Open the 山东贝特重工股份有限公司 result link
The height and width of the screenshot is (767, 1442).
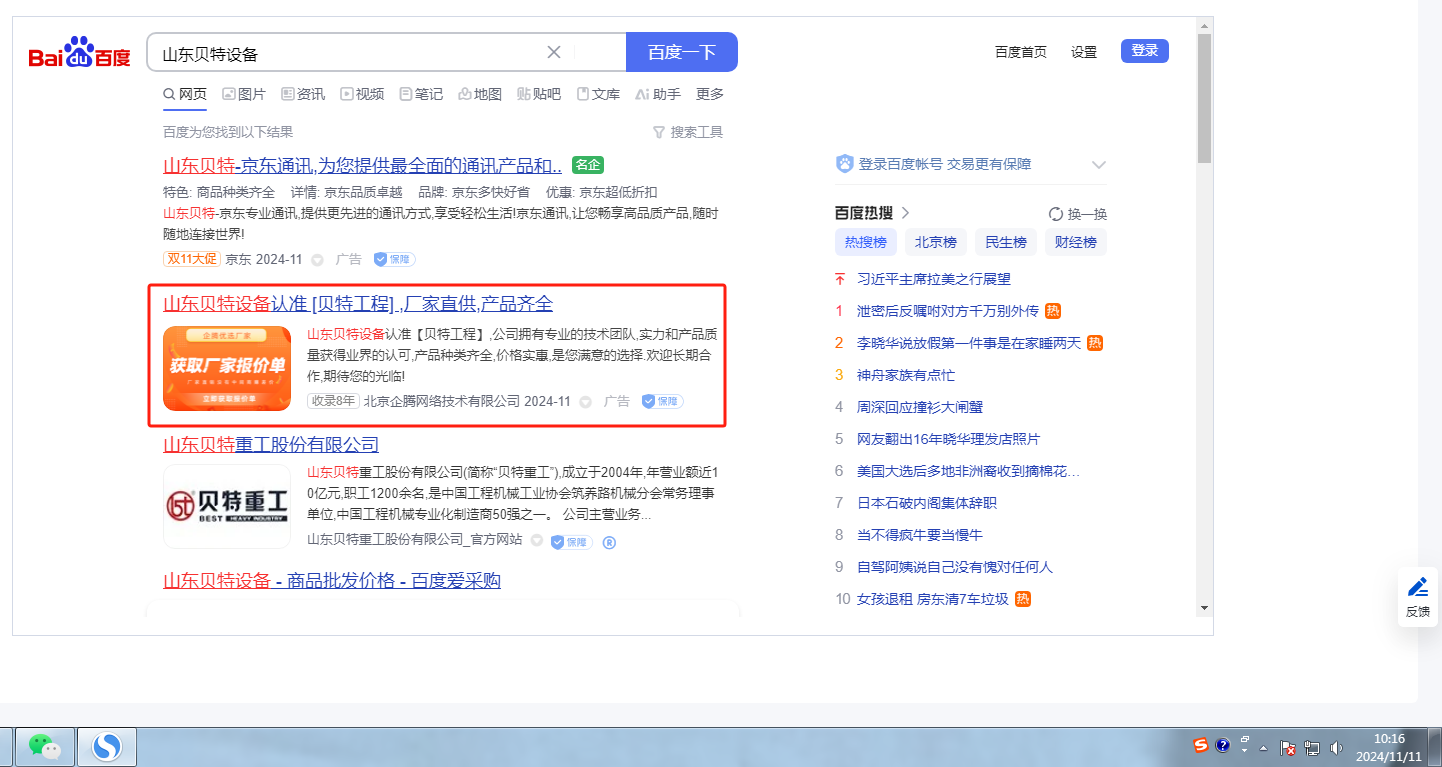pos(271,444)
